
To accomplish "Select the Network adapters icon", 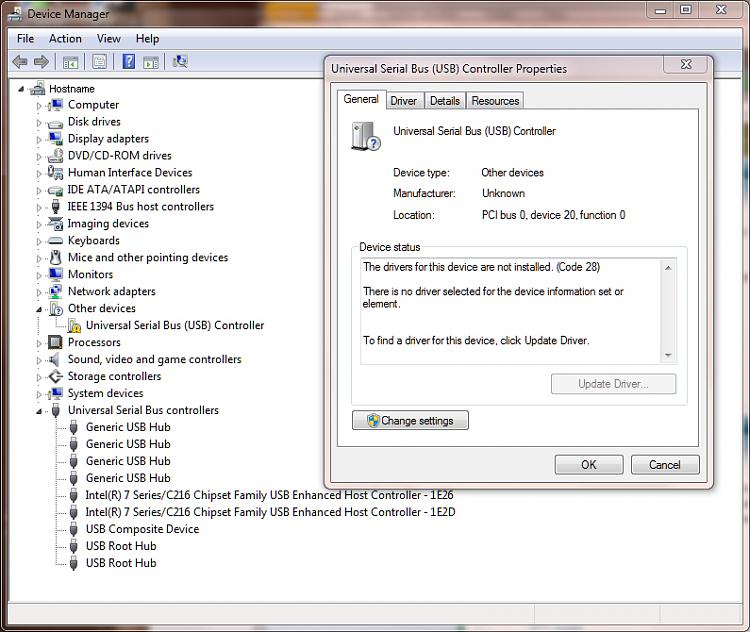I will point(55,291).
